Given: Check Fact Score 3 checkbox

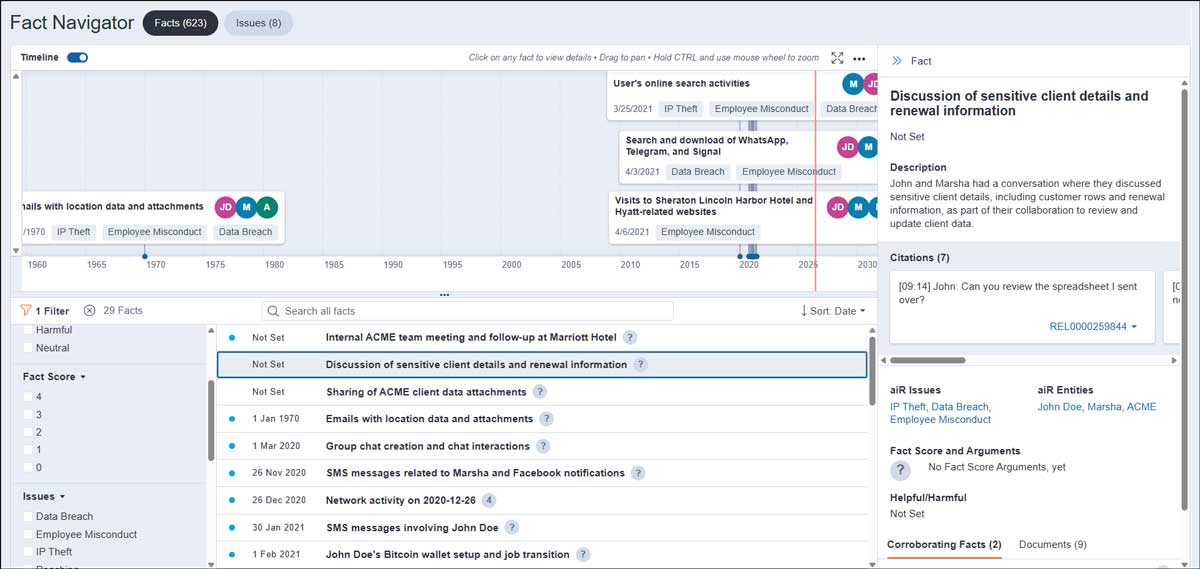Looking at the screenshot, I should [28, 415].
